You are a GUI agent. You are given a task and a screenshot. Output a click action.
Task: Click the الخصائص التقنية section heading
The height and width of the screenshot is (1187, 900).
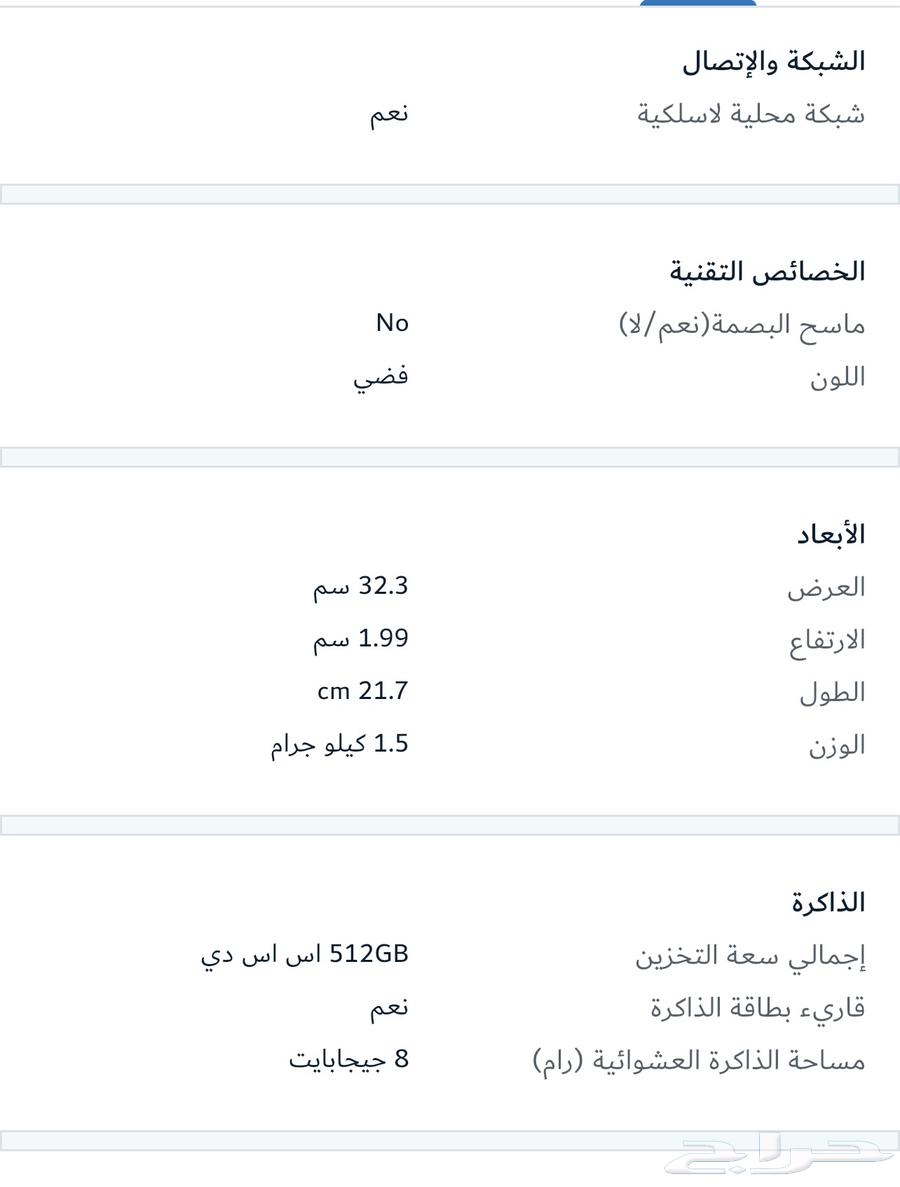click(767, 271)
